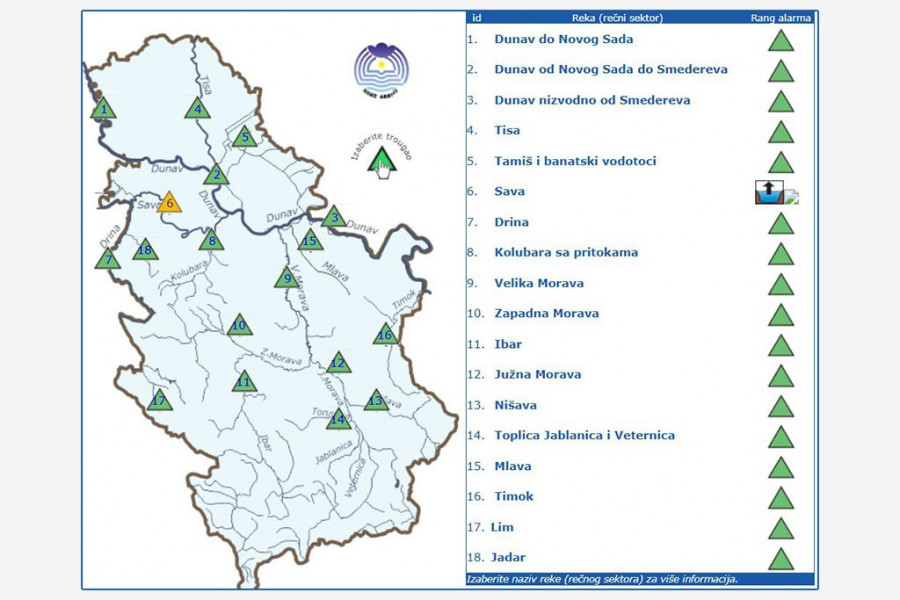The width and height of the screenshot is (900, 600).
Task: Select map triangle marker number 17
Action: pos(158,401)
